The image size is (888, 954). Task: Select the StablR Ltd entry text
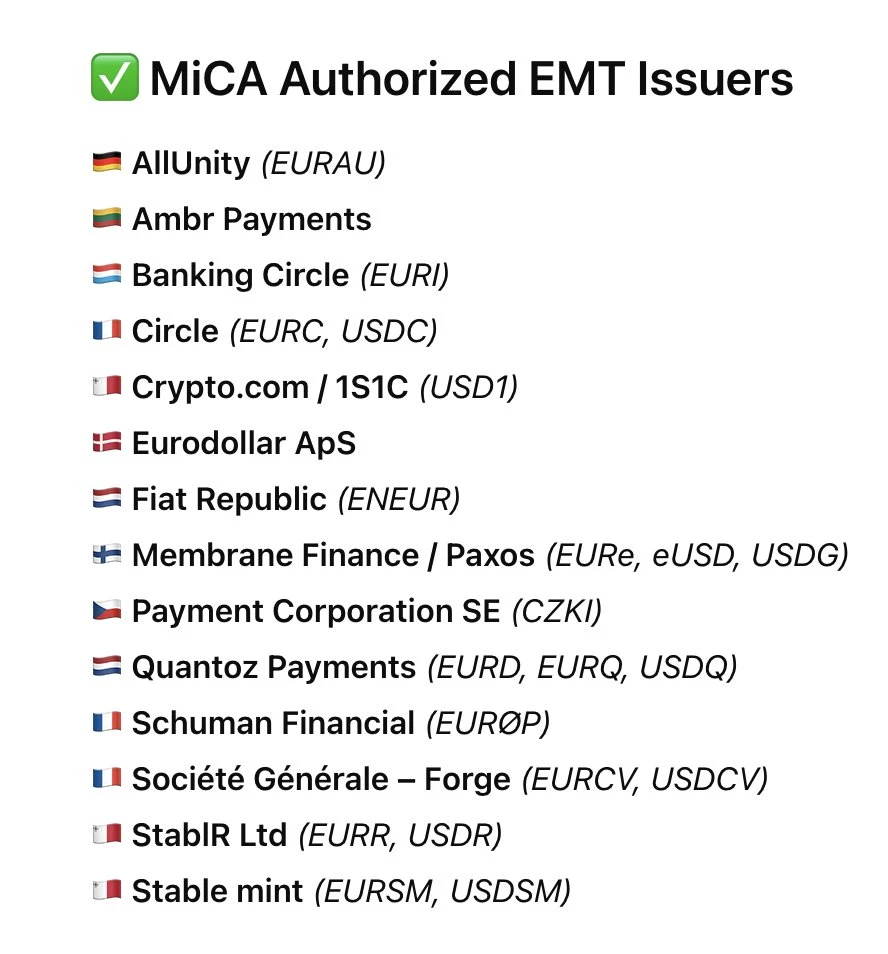click(209, 834)
